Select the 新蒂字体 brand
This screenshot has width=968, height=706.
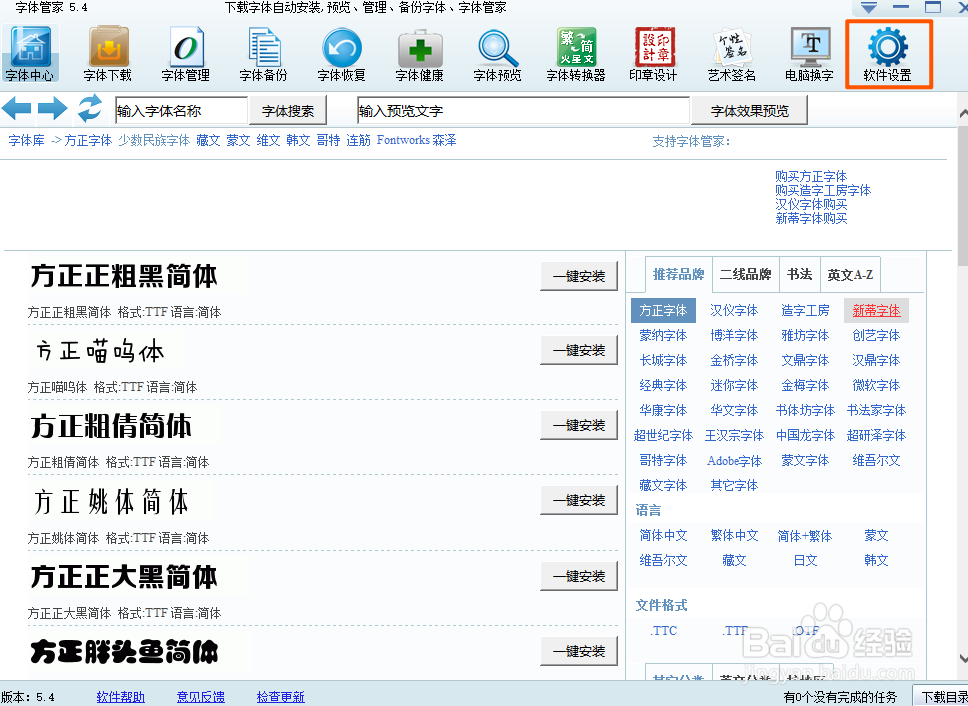click(x=876, y=310)
